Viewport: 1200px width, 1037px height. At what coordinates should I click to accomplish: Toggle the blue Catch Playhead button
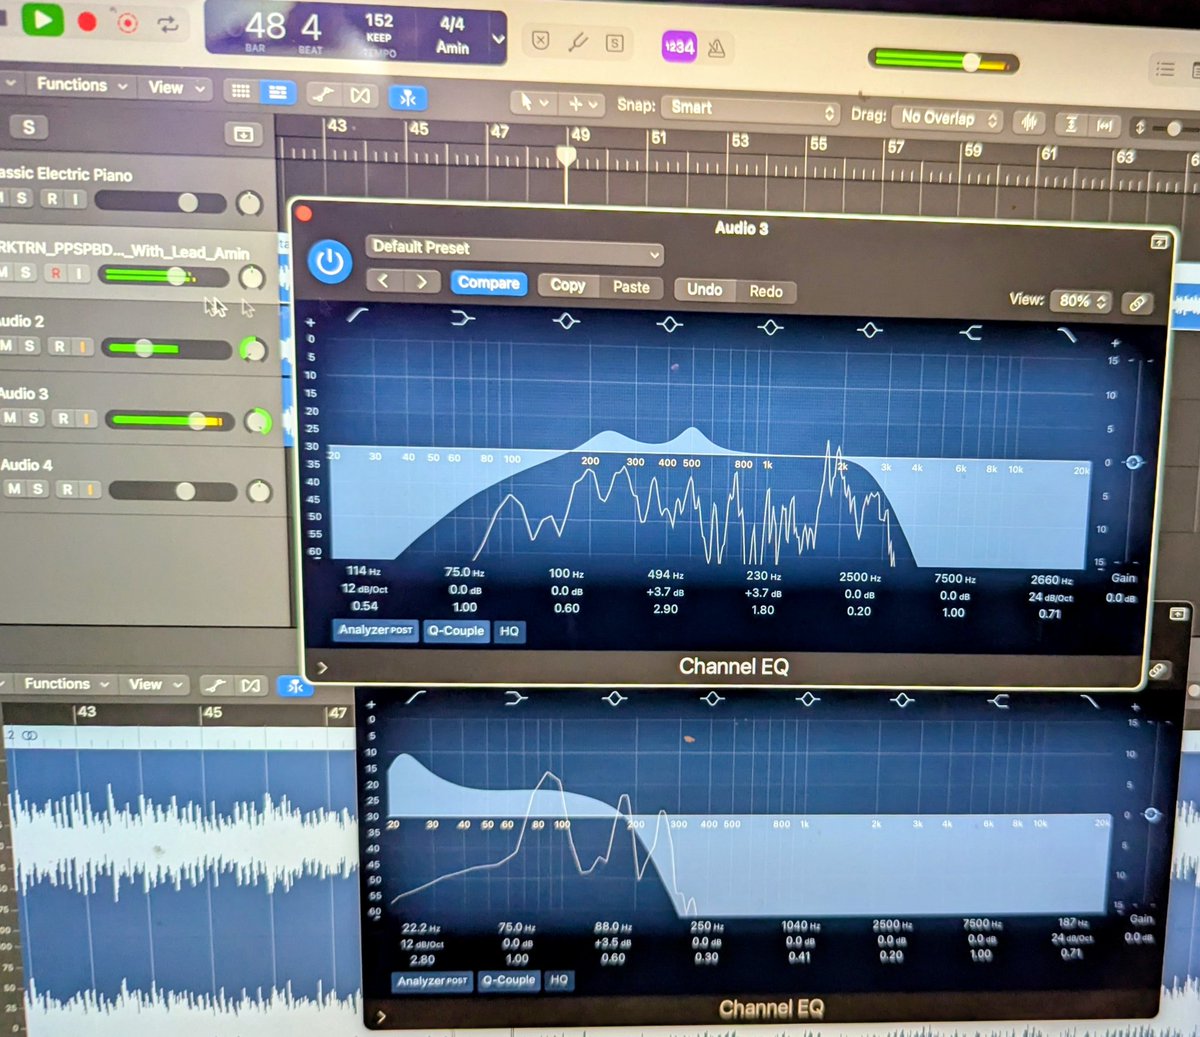tap(408, 98)
